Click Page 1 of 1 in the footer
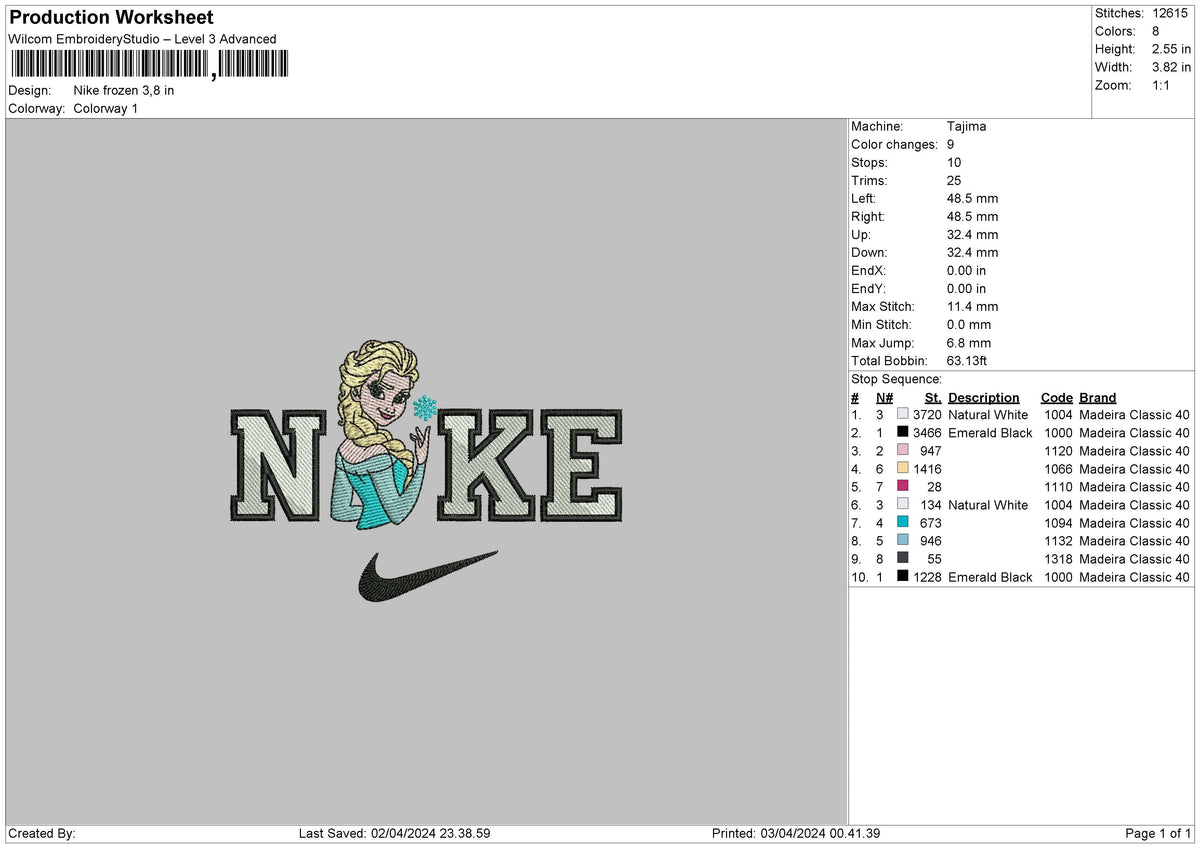The width and height of the screenshot is (1200, 848). (1158, 834)
